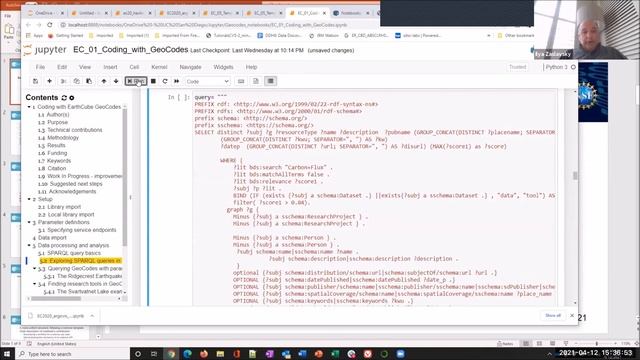Rename notebook title EC_01_Coding_with_GeoCodes
The height and width of the screenshot is (360, 640).
tap(131, 50)
